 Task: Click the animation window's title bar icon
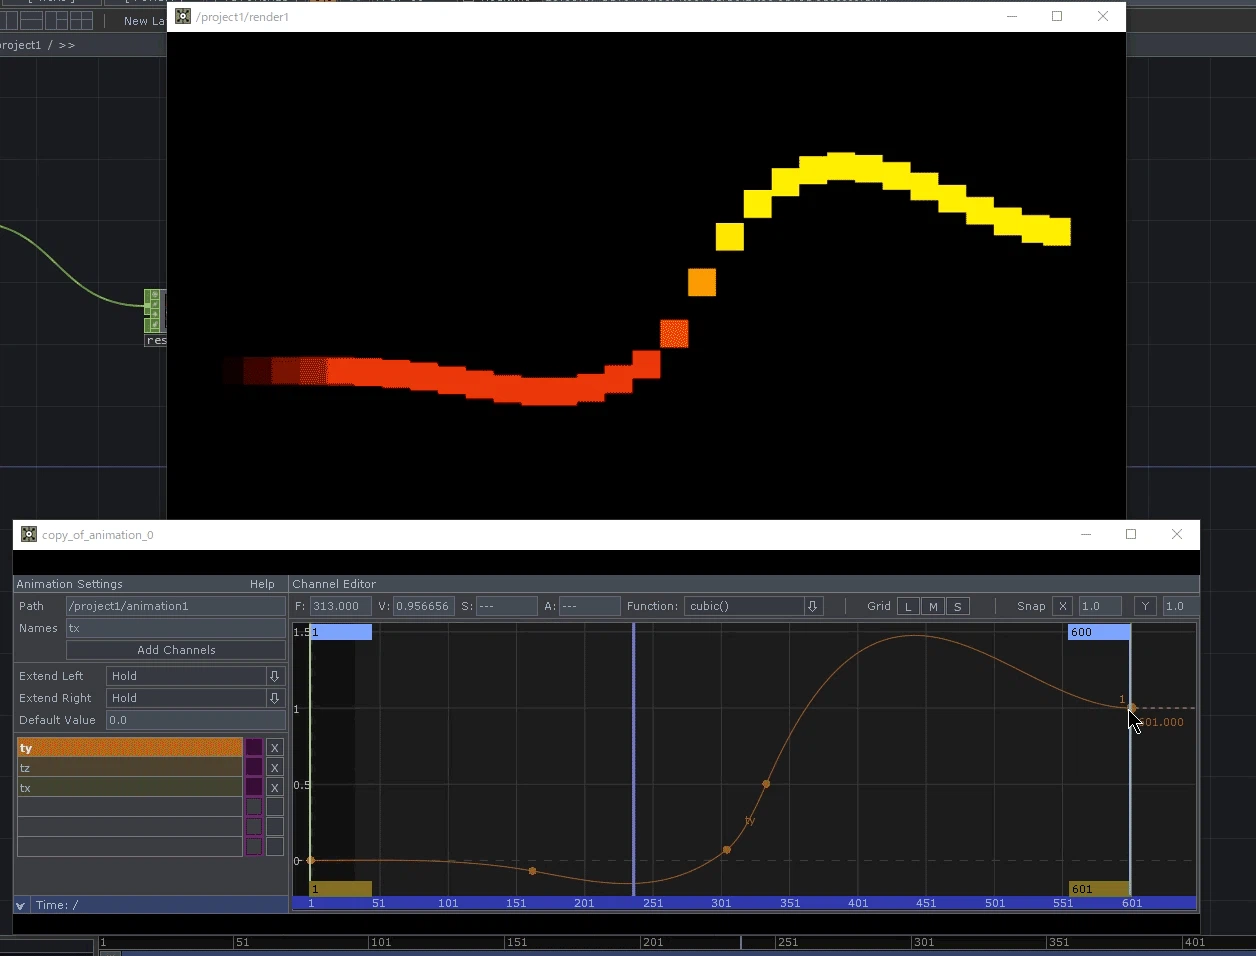tap(29, 534)
